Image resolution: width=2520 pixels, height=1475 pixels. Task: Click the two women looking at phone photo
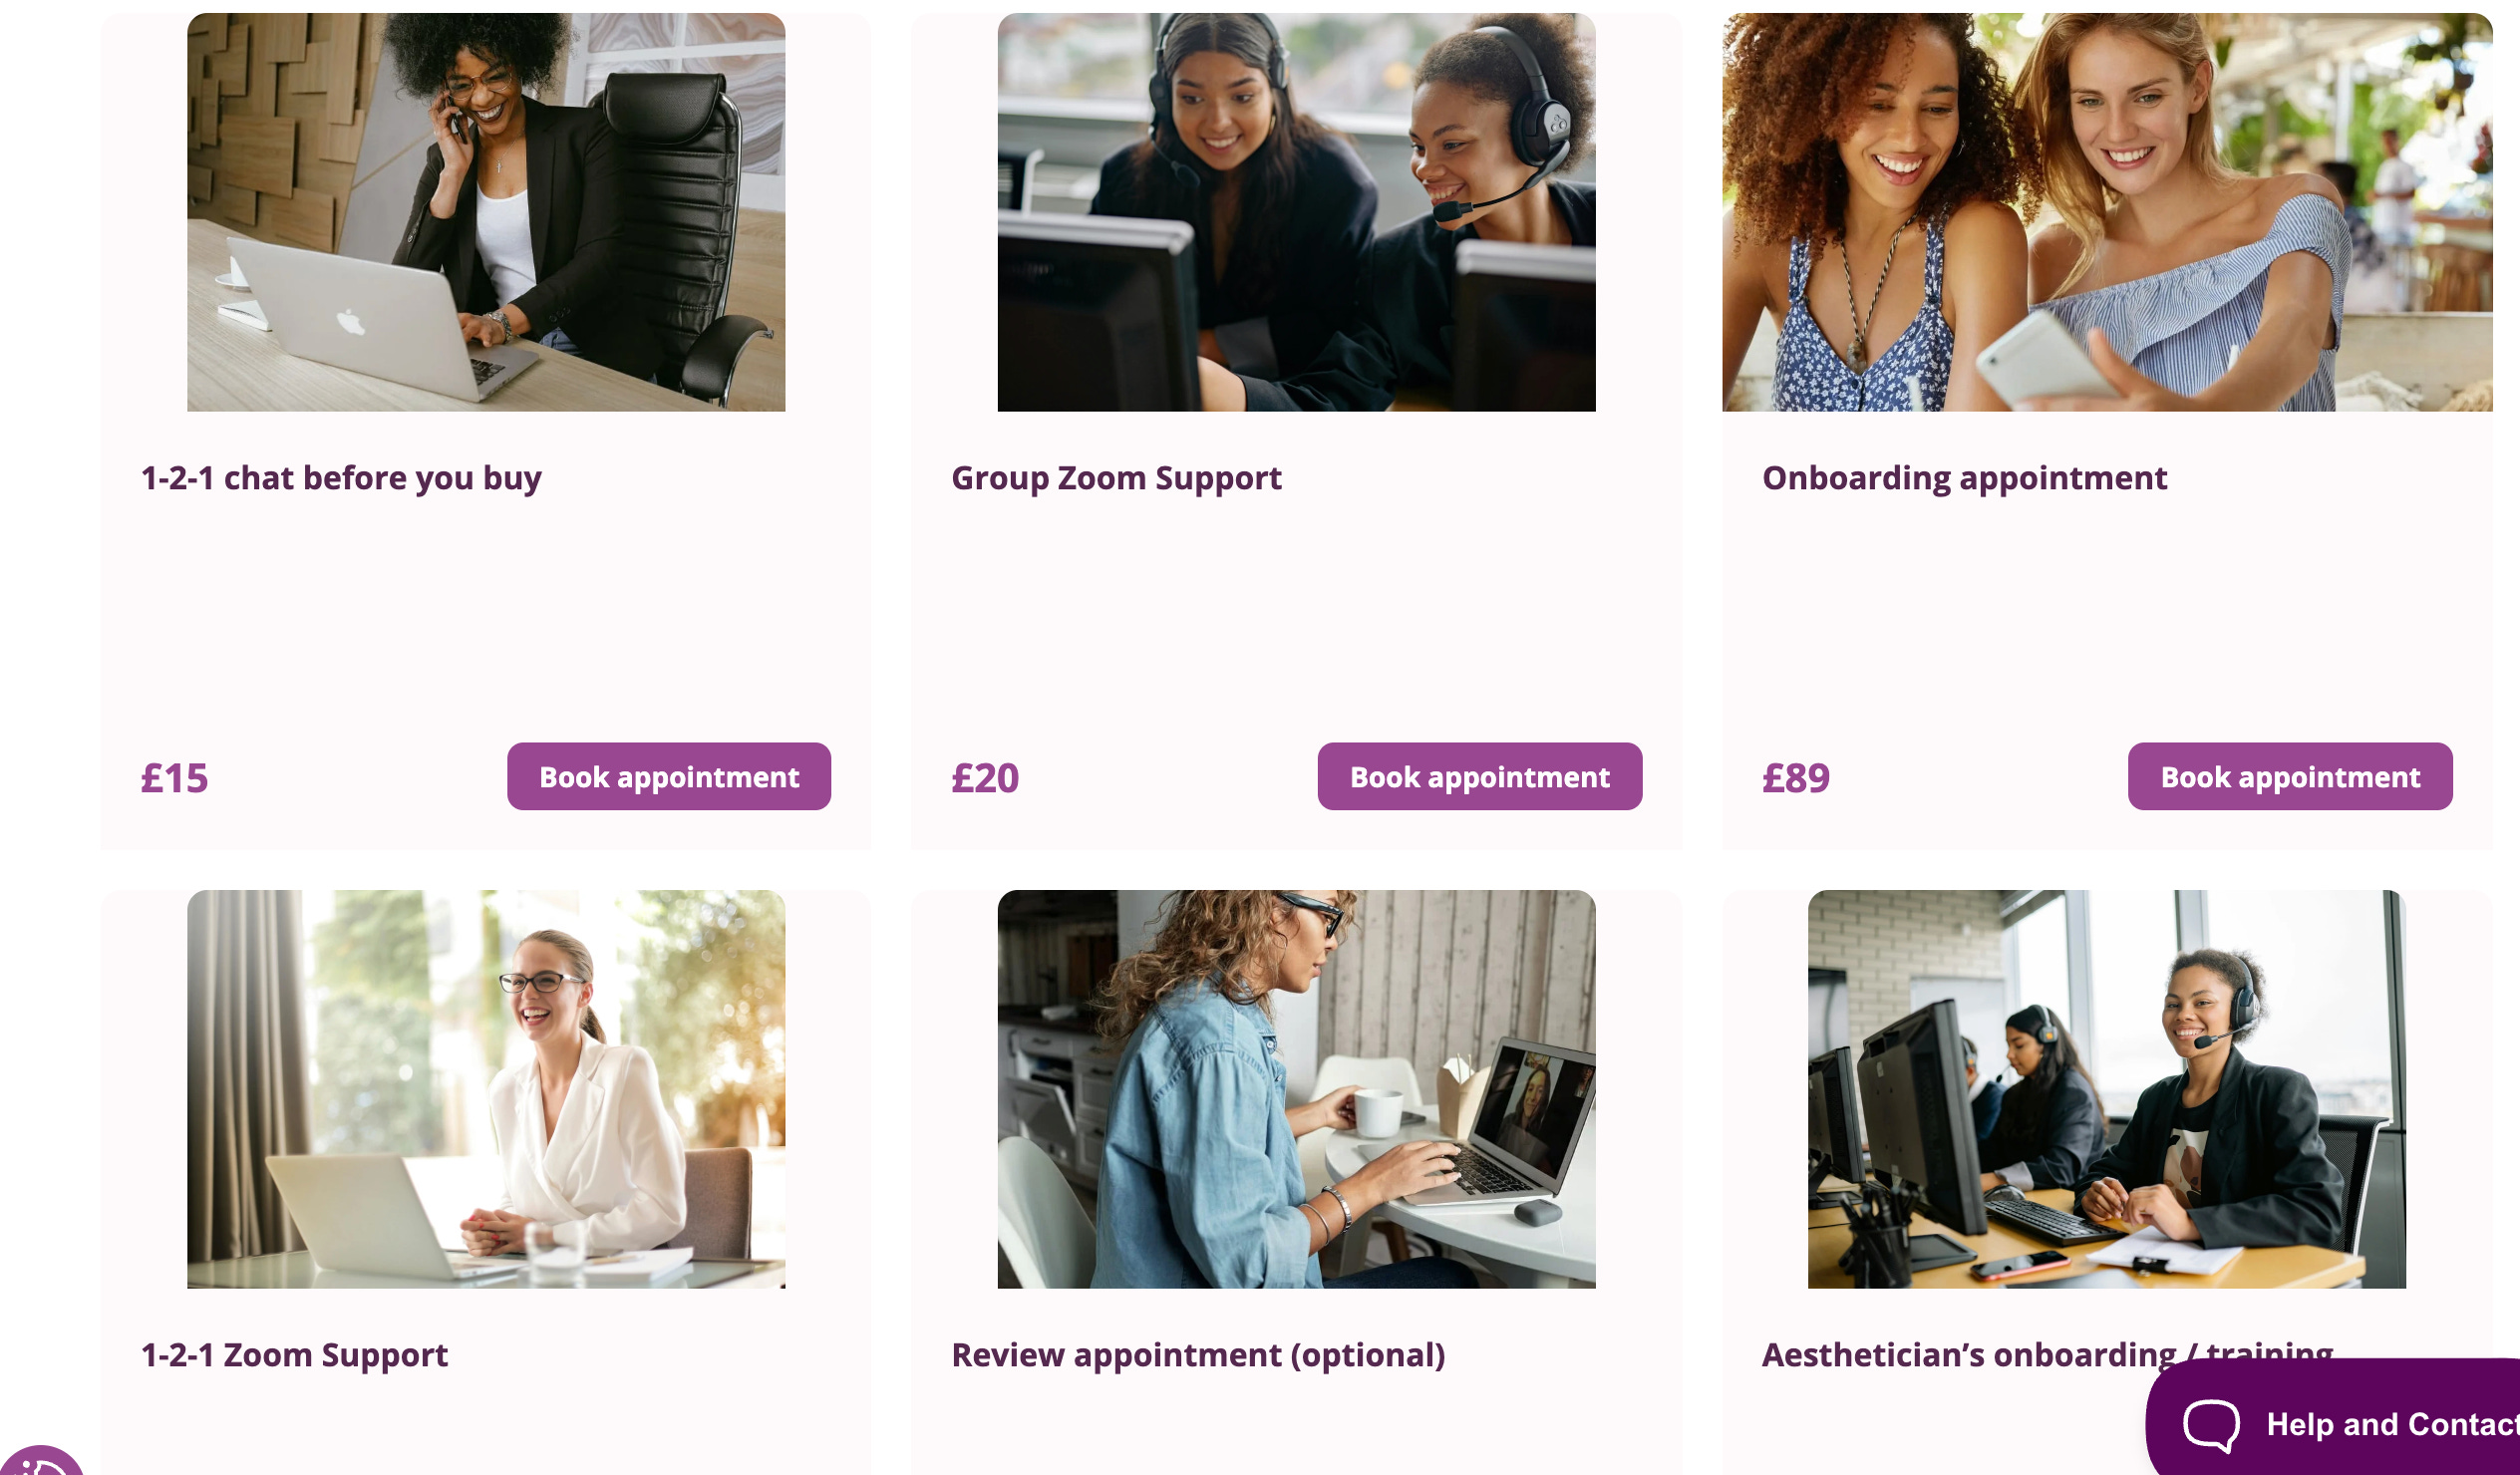pyautogui.click(x=2107, y=212)
